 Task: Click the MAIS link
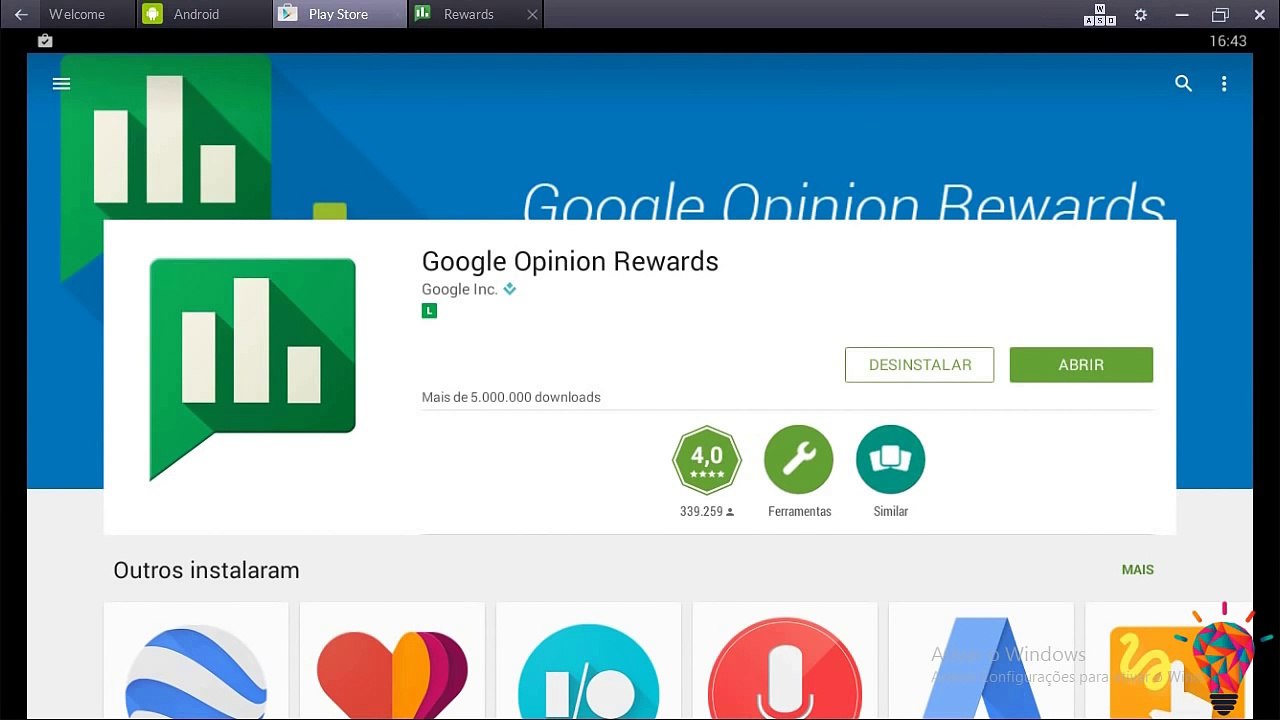click(x=1138, y=570)
